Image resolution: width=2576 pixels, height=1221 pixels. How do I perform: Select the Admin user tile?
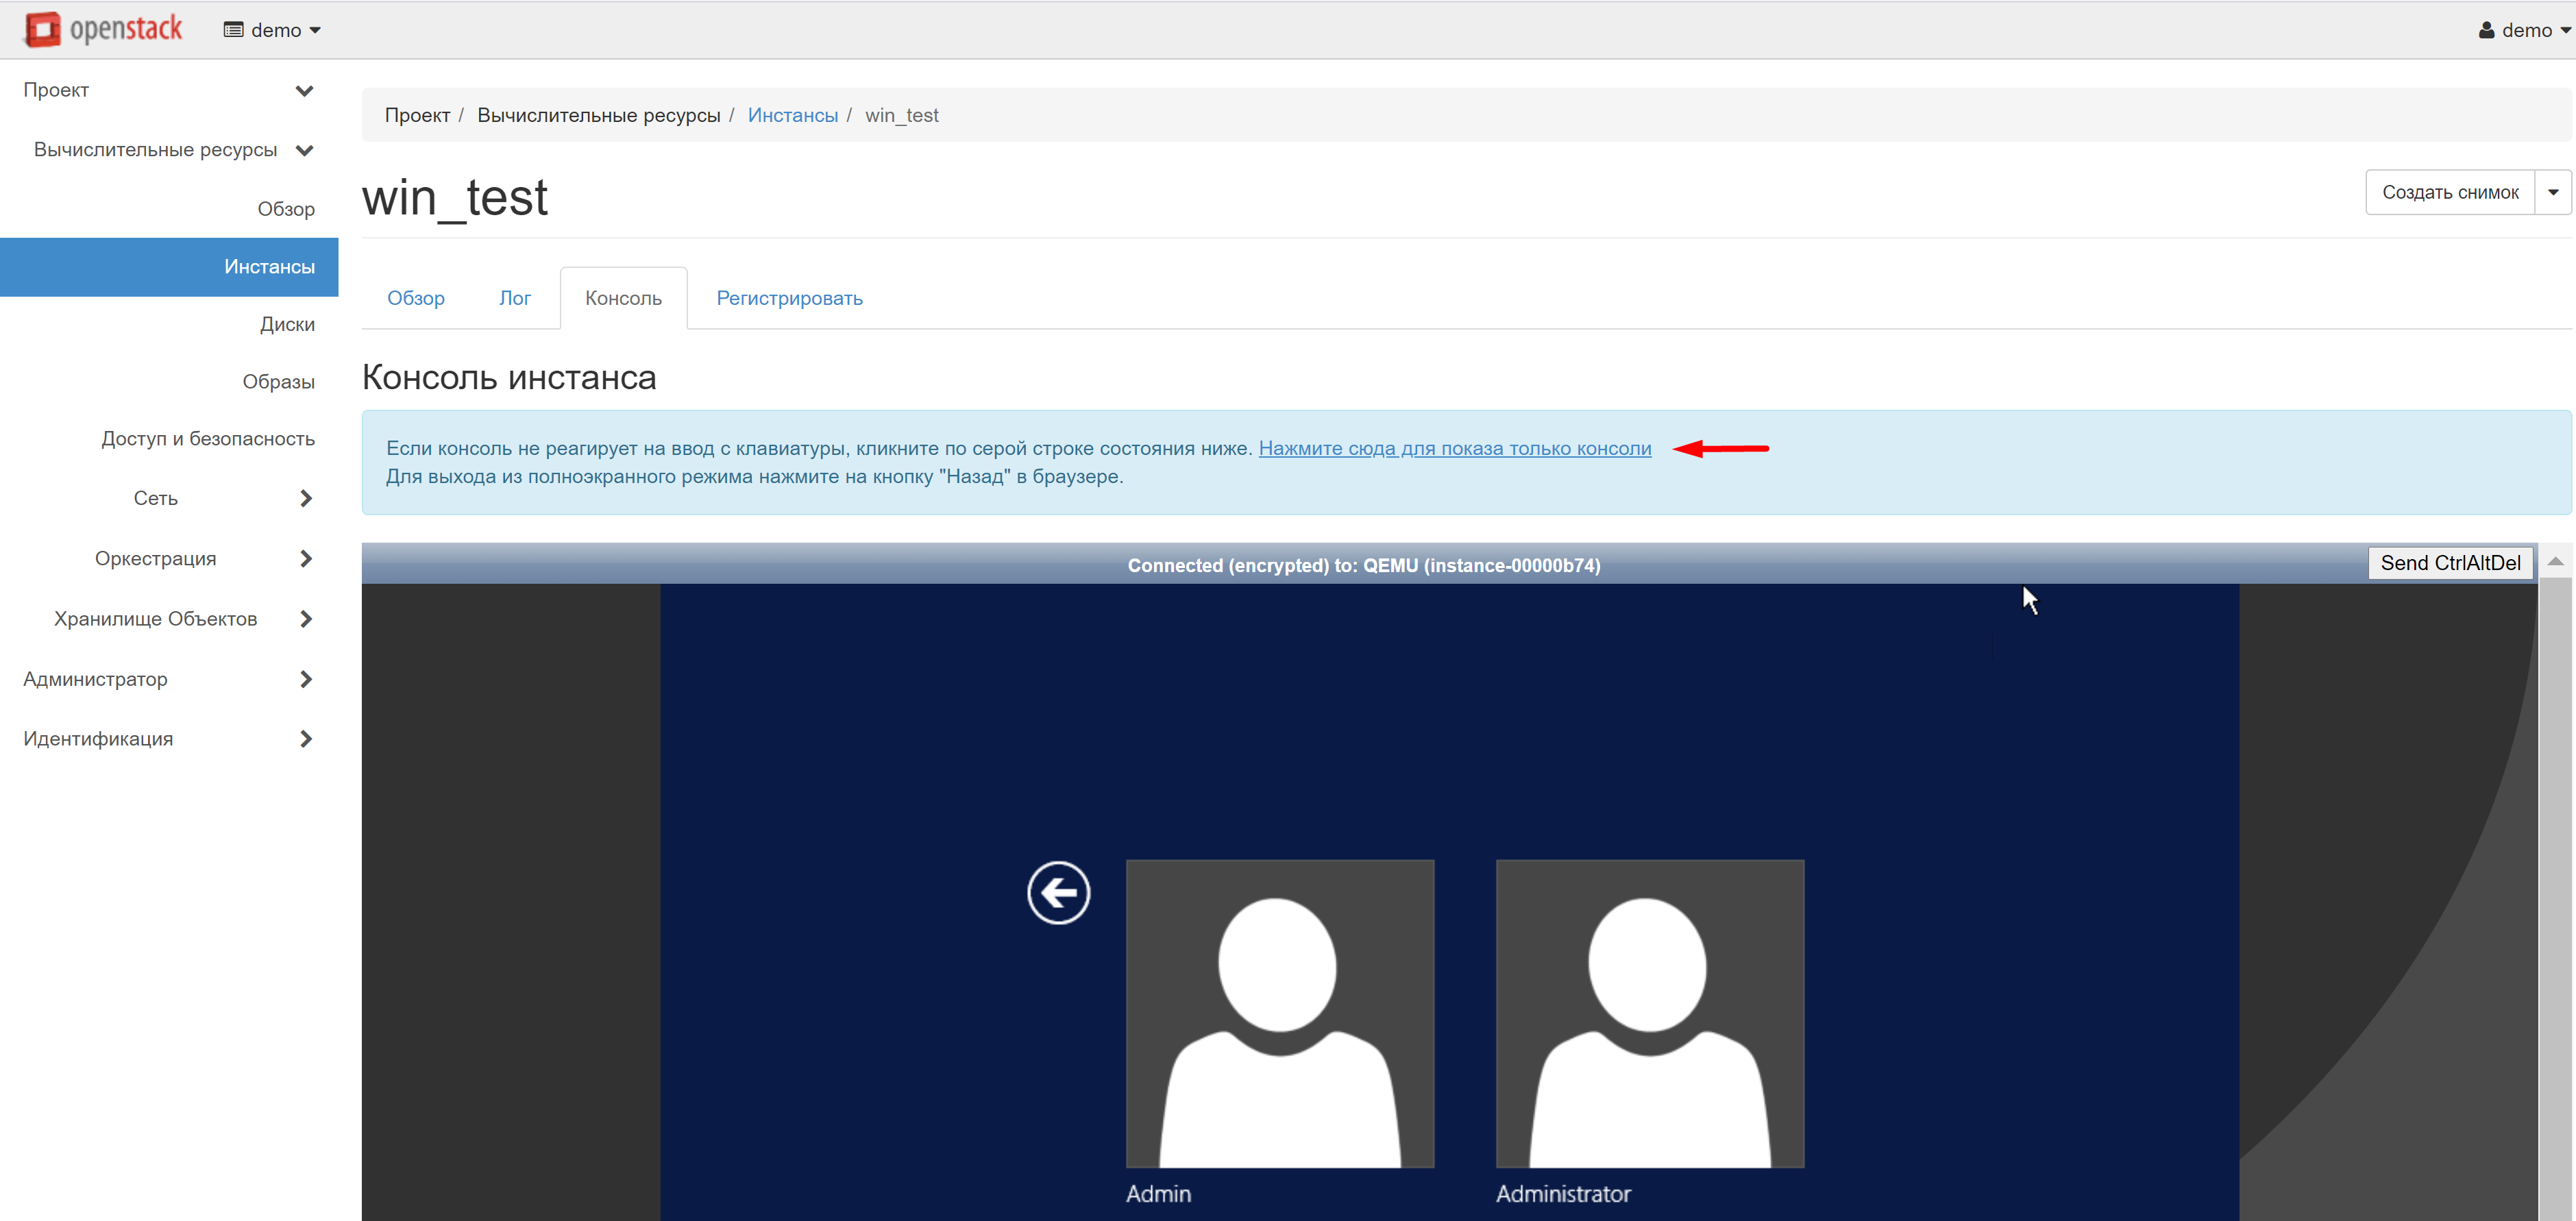1279,1013
